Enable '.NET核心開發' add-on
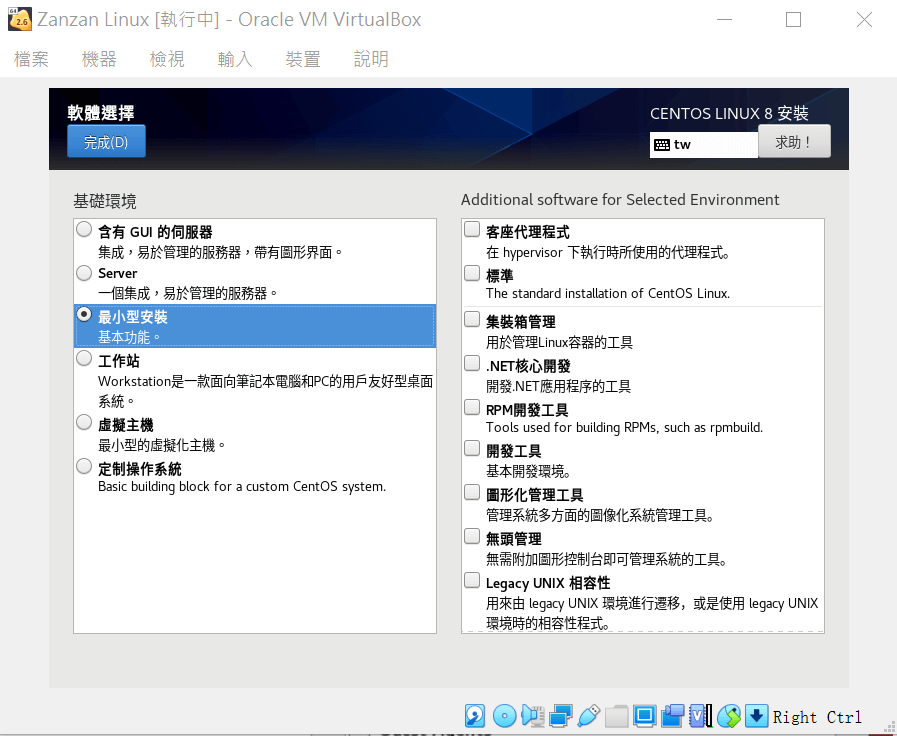This screenshot has height=736, width=897. point(472,363)
